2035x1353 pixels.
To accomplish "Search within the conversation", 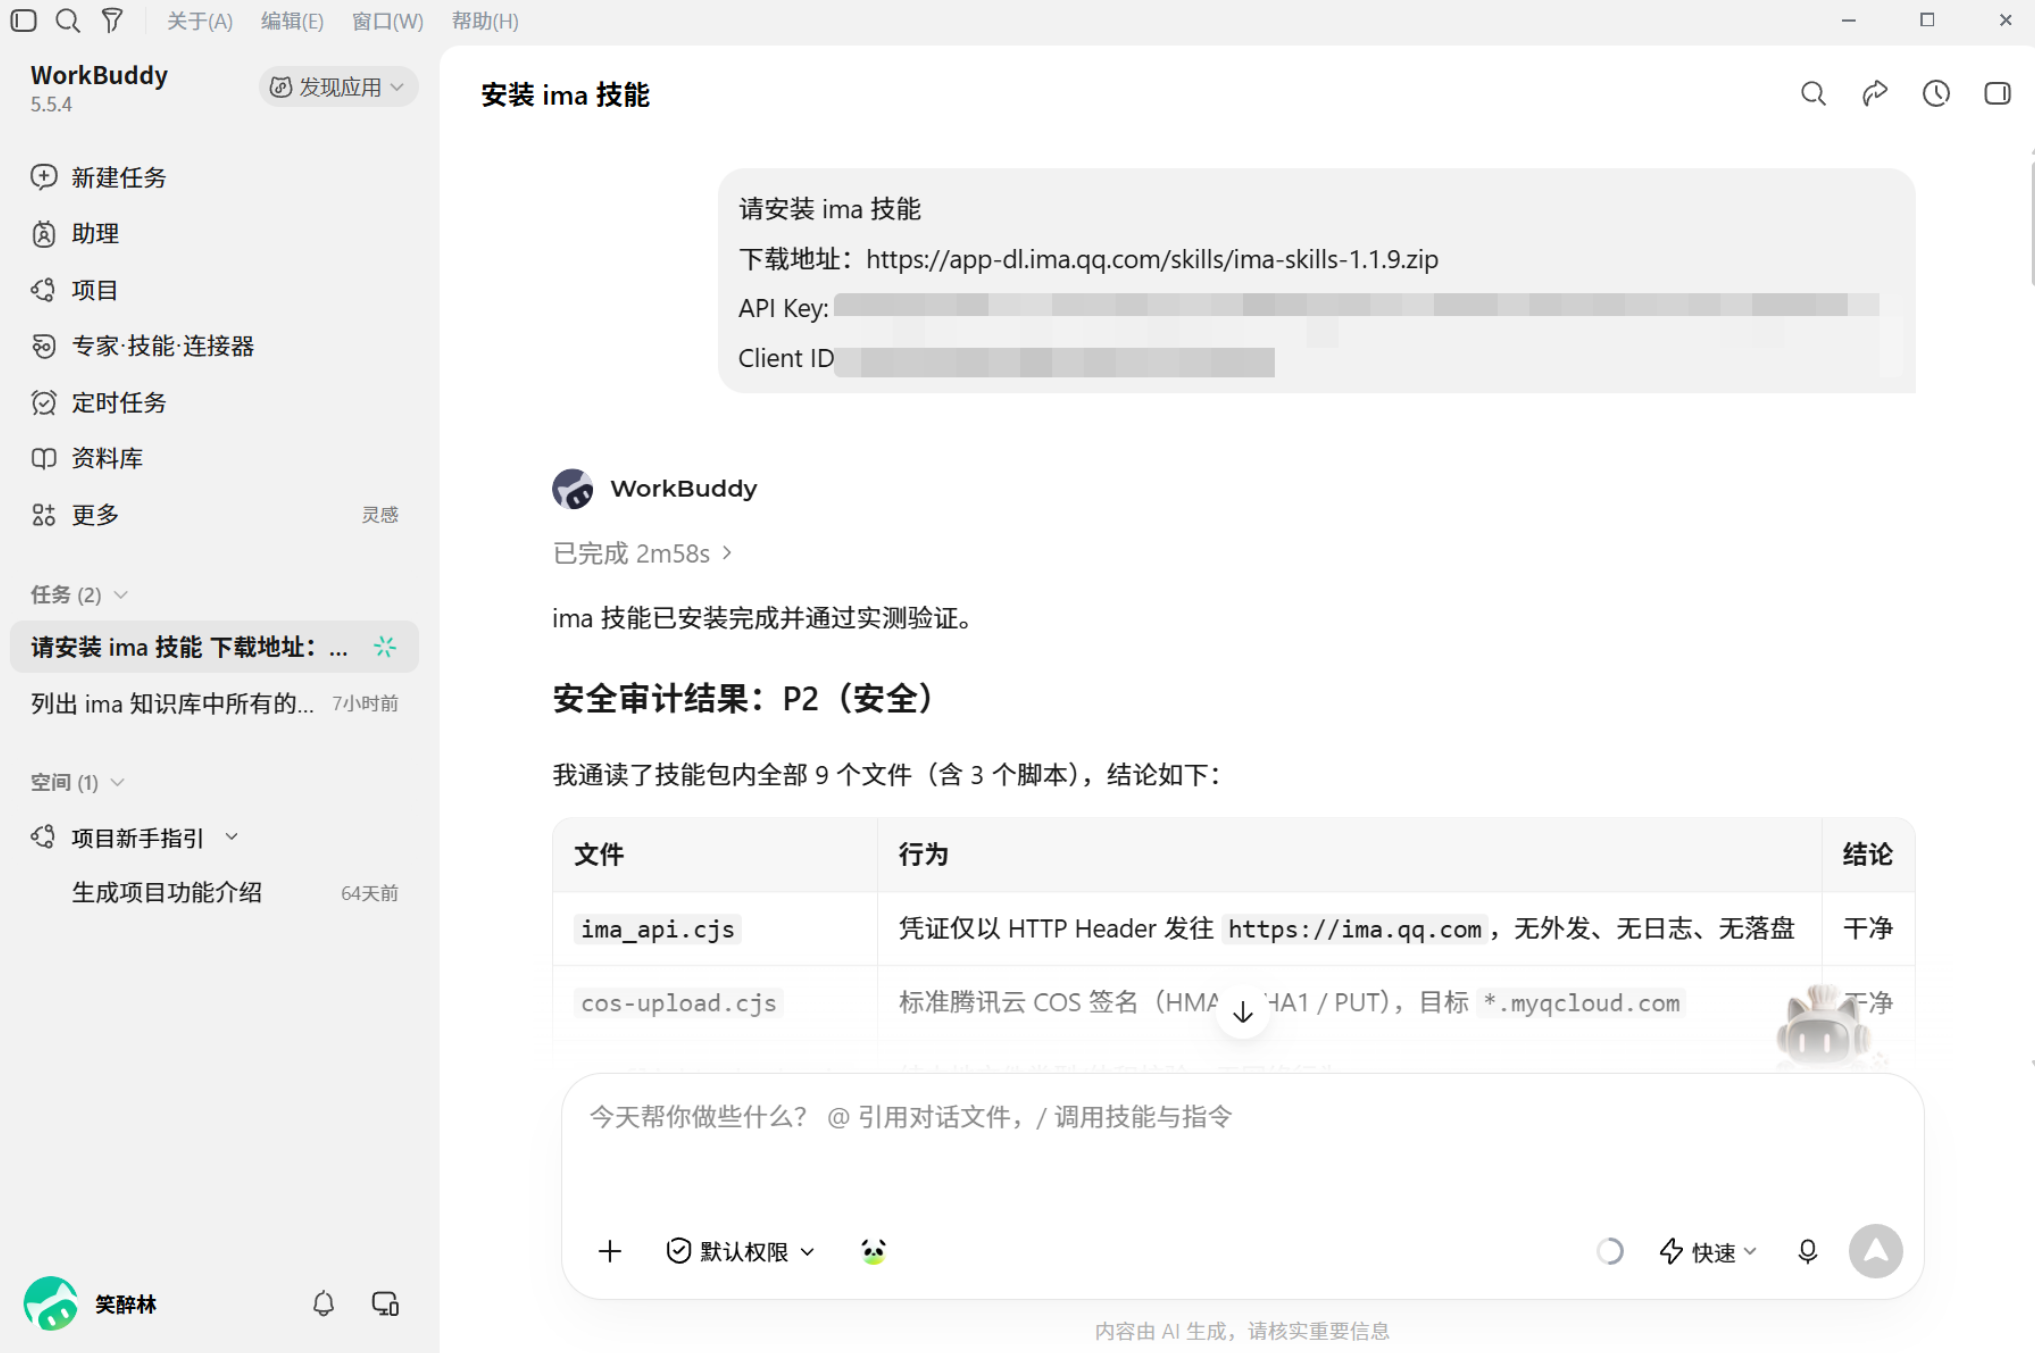I will point(1813,94).
